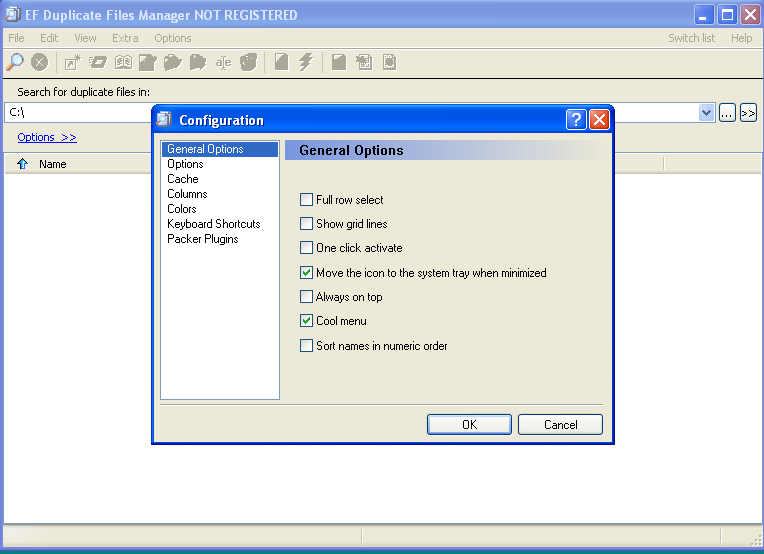Click the folder with arrow toolbar icon
Image resolution: width=764 pixels, height=554 pixels.
tap(198, 62)
